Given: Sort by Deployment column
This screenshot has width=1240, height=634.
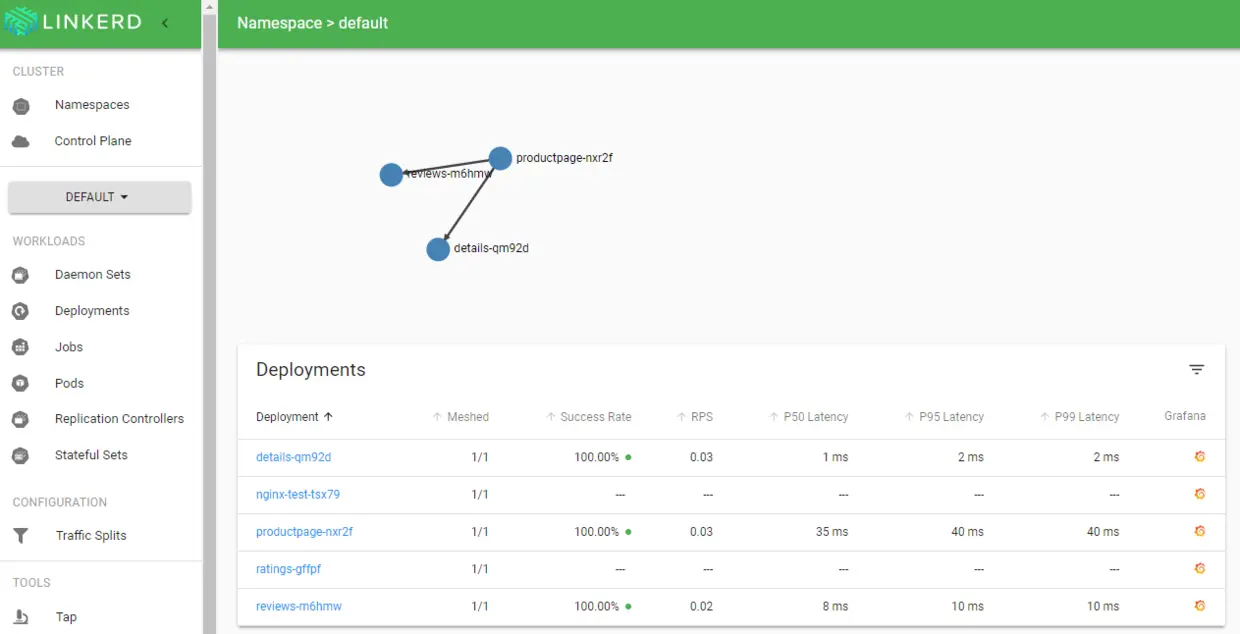Looking at the screenshot, I should pos(294,417).
